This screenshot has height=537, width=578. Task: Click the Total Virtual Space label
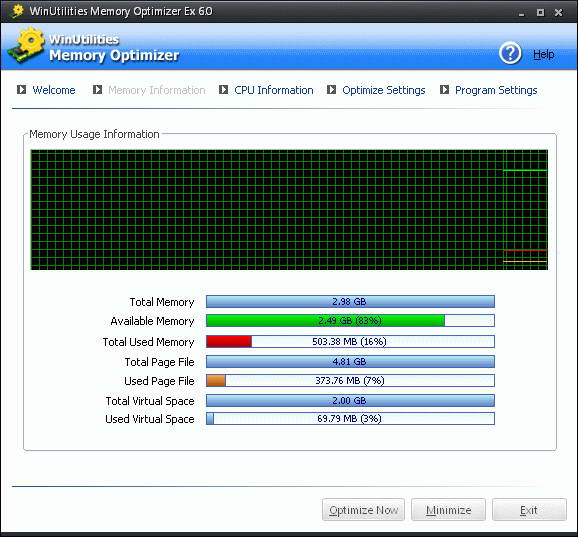point(150,401)
